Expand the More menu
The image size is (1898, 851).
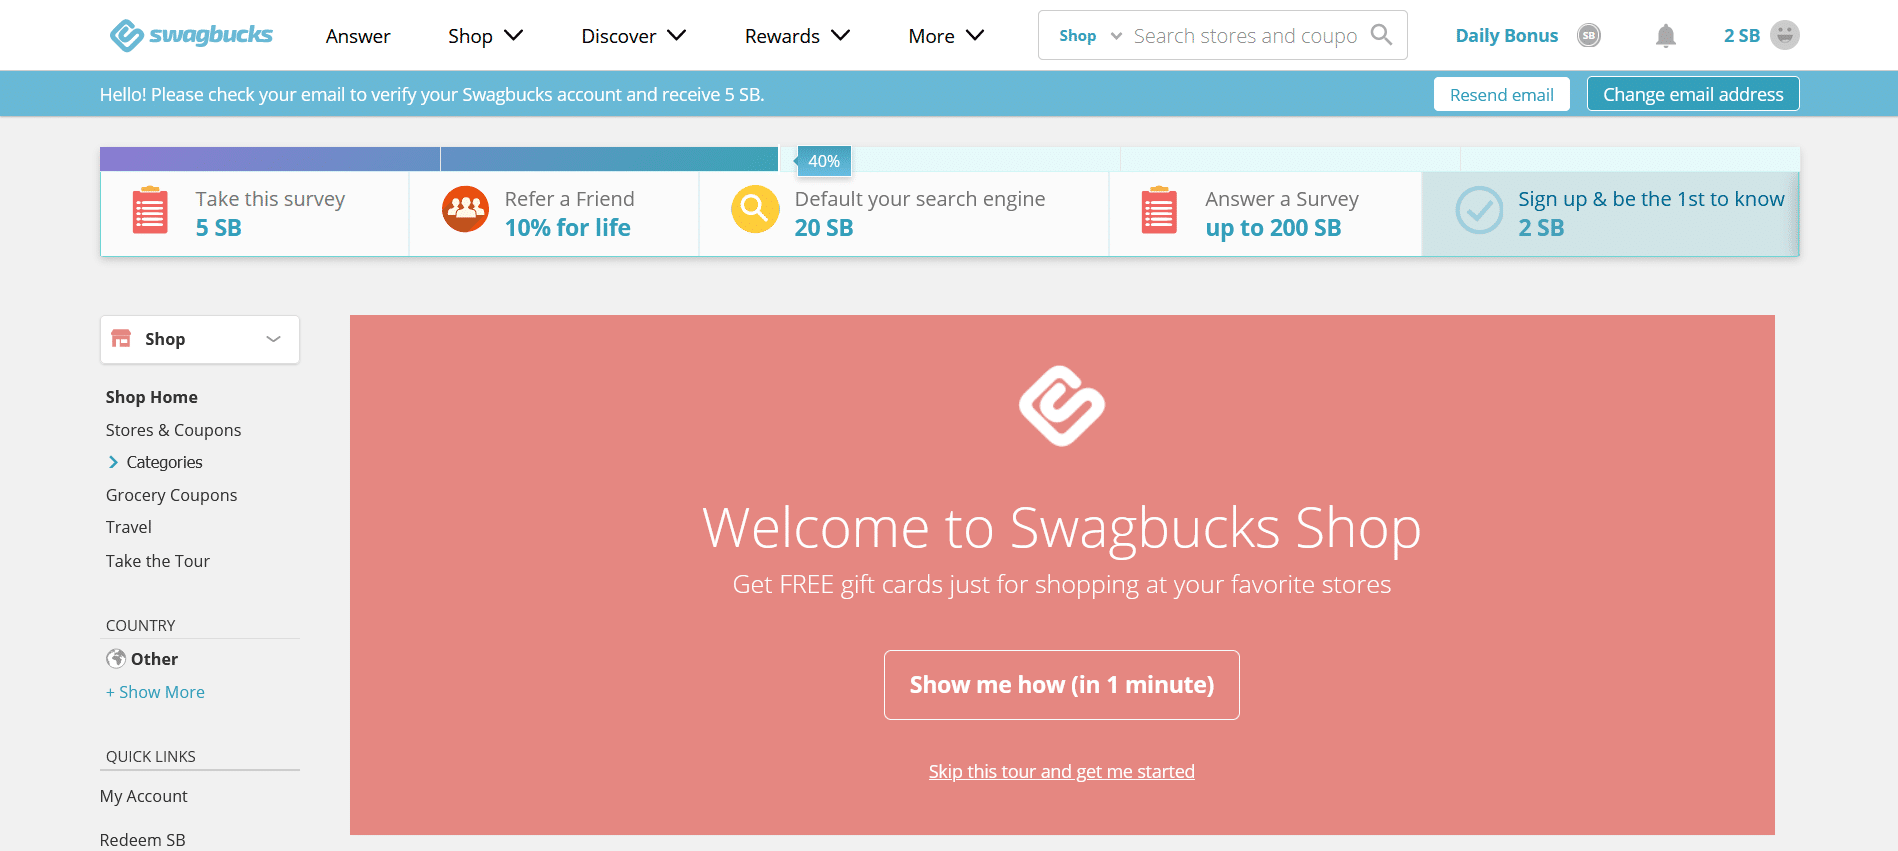coord(946,36)
